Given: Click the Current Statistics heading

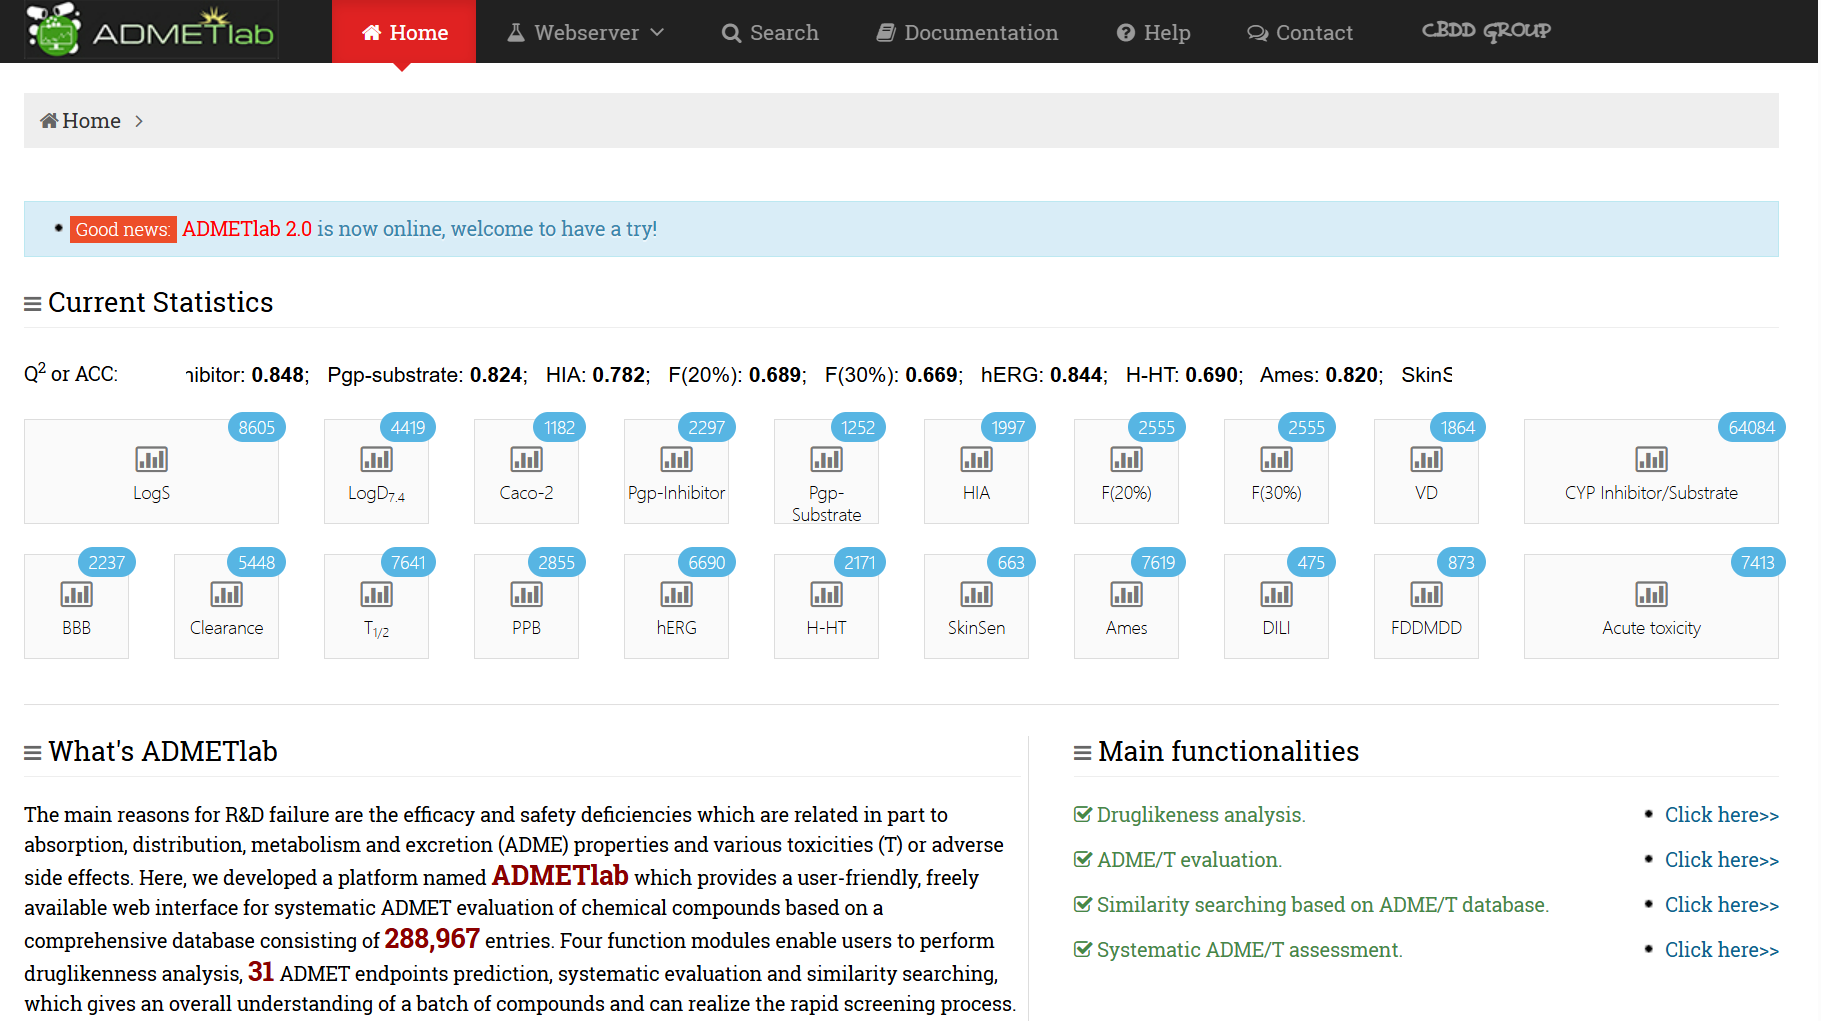Looking at the screenshot, I should click(161, 302).
